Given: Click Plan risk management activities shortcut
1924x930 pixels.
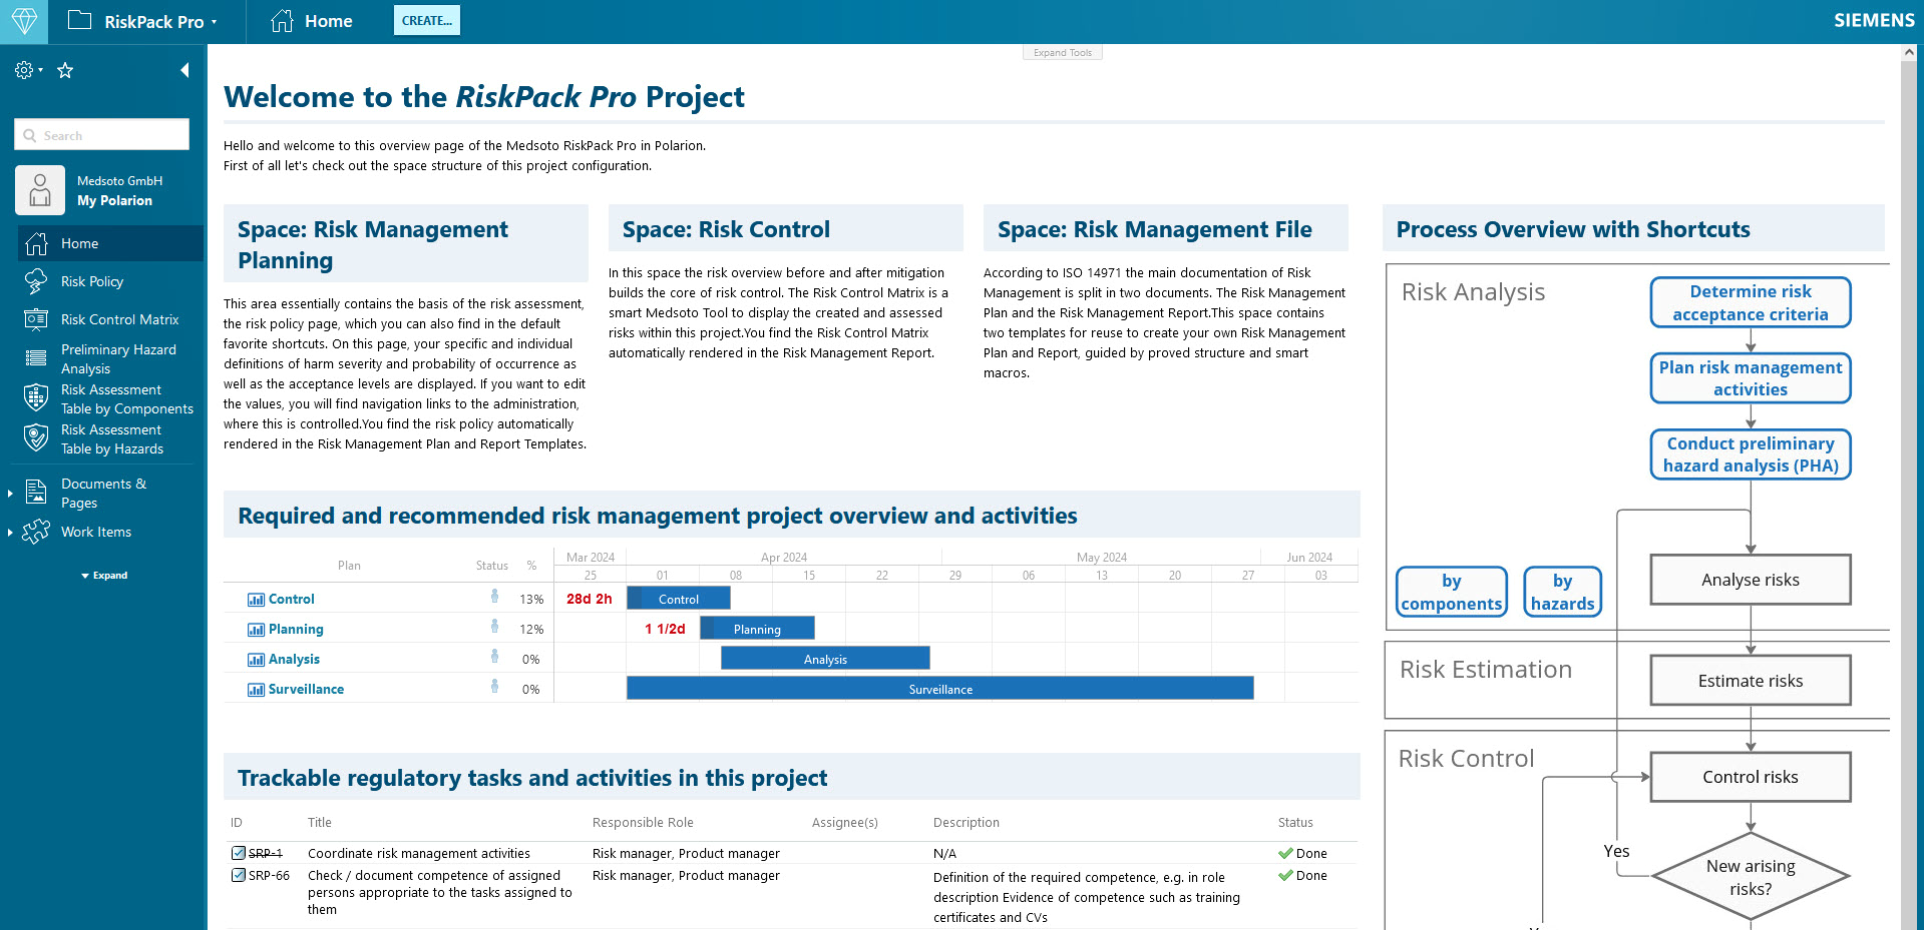Looking at the screenshot, I should click(x=1750, y=378).
